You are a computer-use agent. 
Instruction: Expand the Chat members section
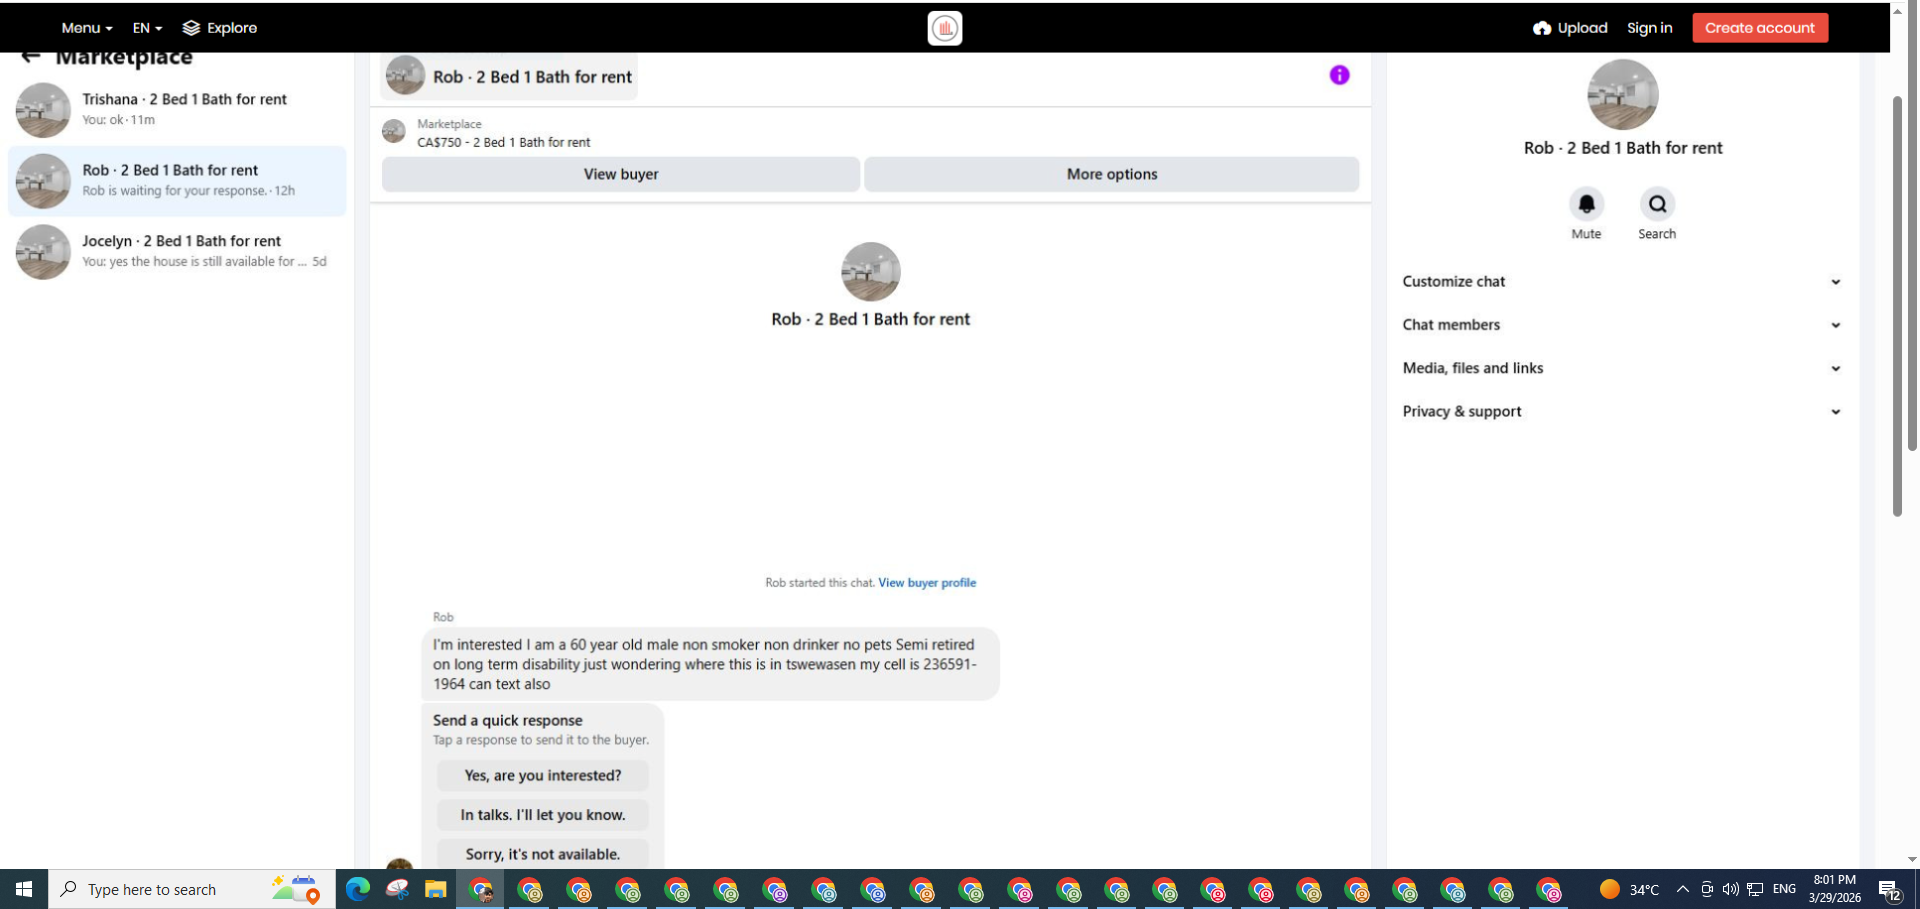(1622, 325)
